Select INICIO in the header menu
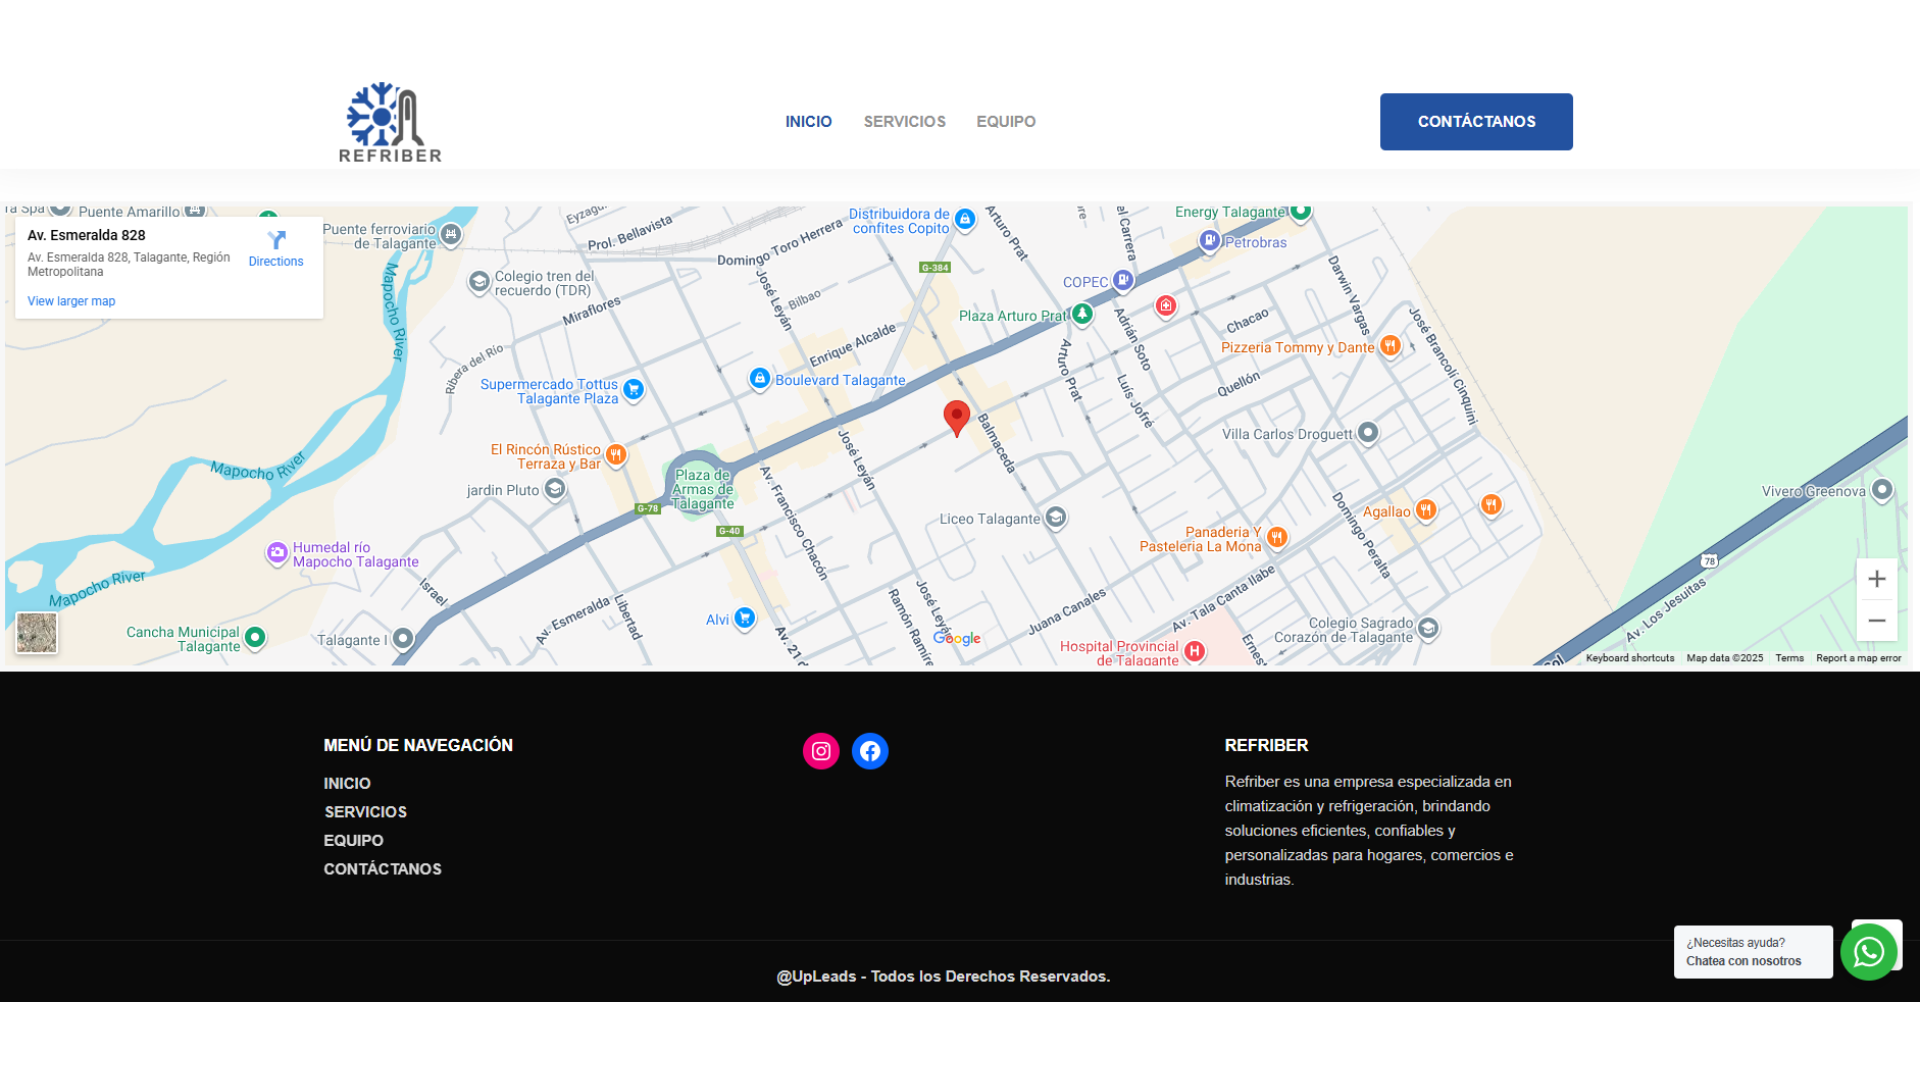 coord(808,122)
